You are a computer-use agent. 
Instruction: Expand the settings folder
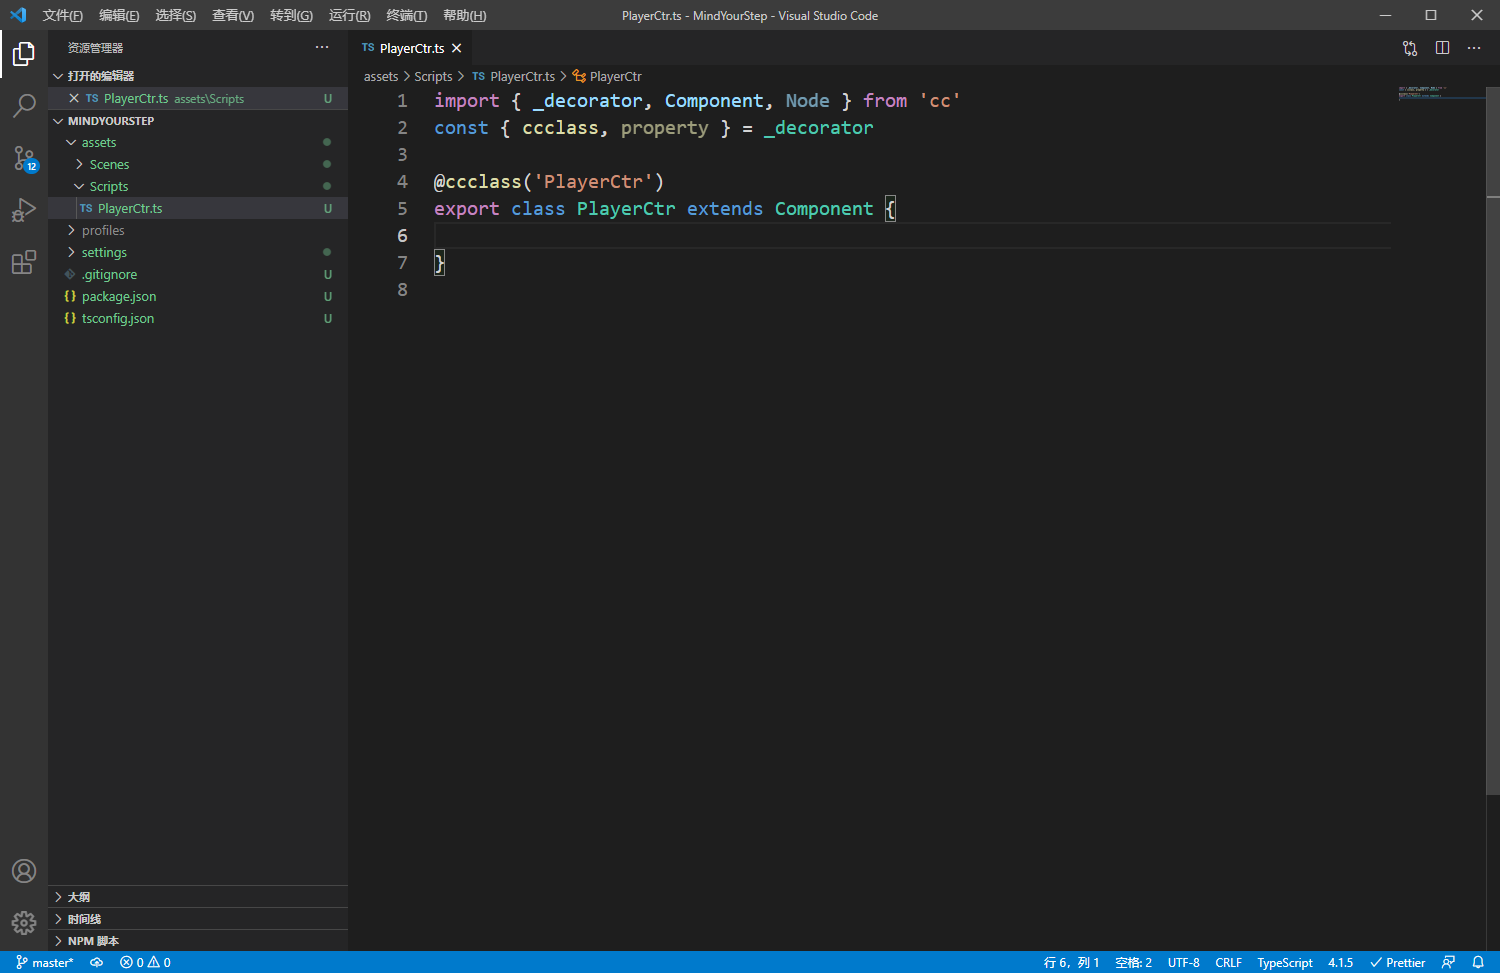click(x=198, y=252)
